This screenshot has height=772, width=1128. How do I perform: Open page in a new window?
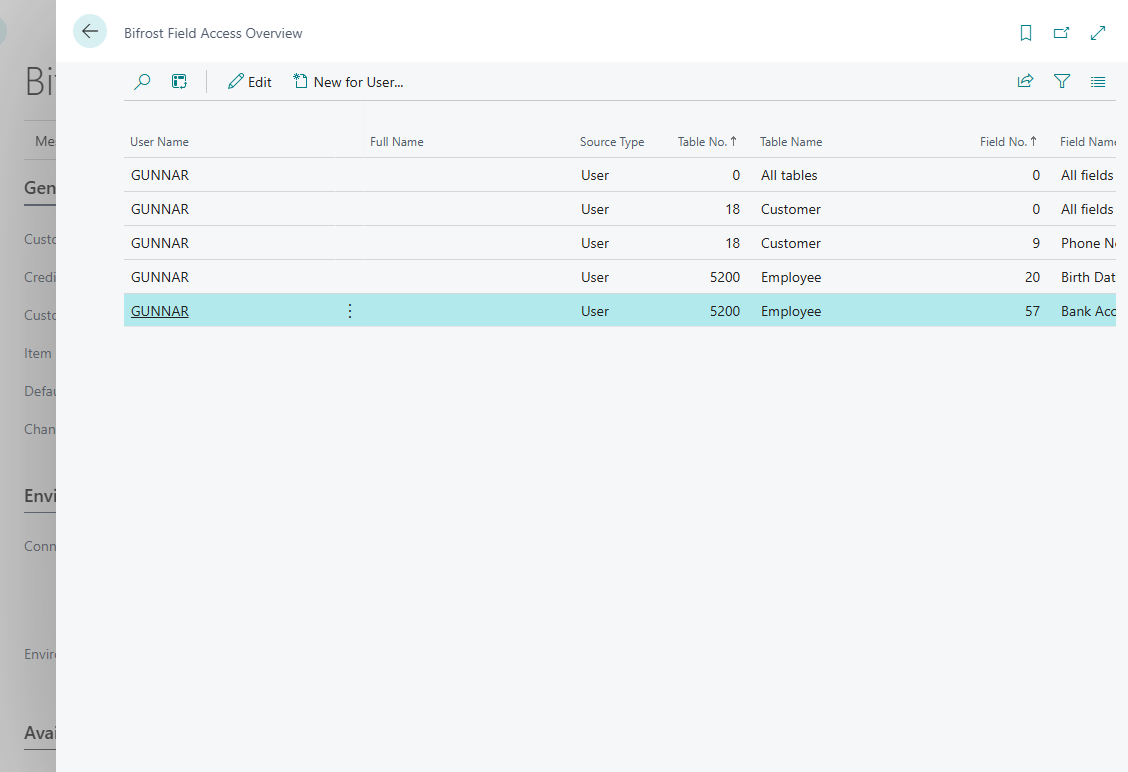coord(1061,33)
